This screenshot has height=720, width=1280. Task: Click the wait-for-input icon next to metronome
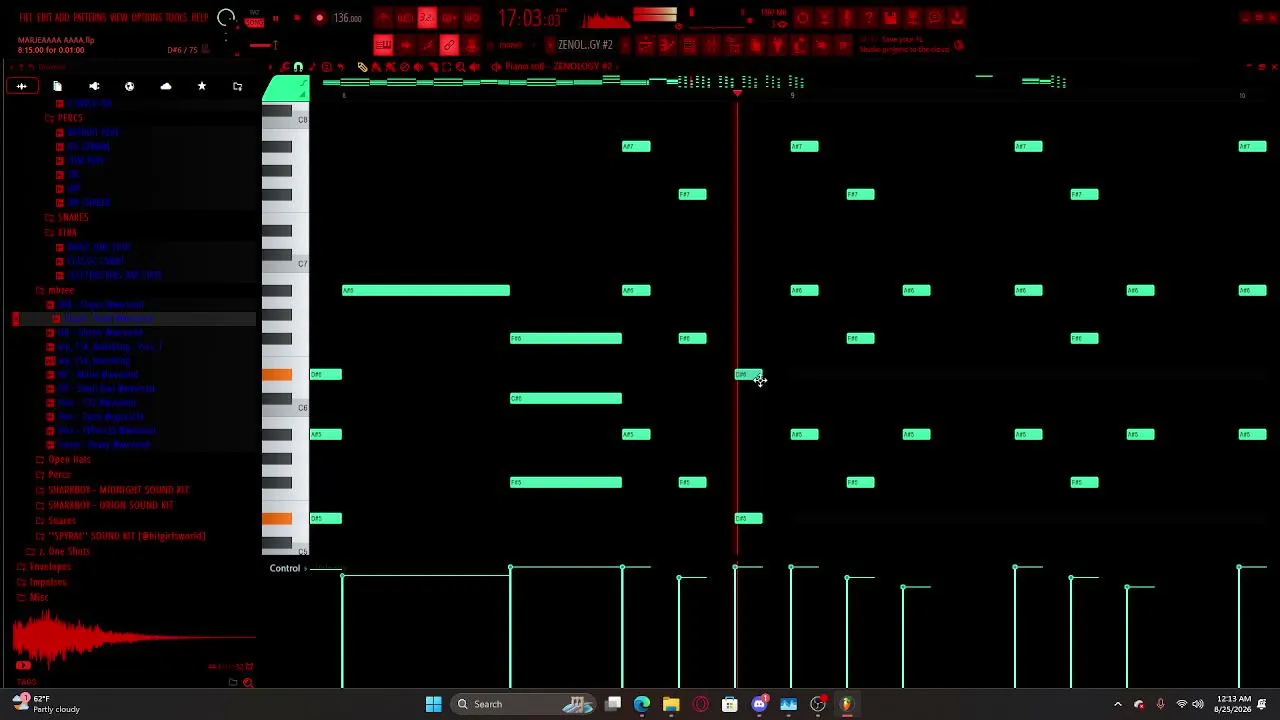405,18
